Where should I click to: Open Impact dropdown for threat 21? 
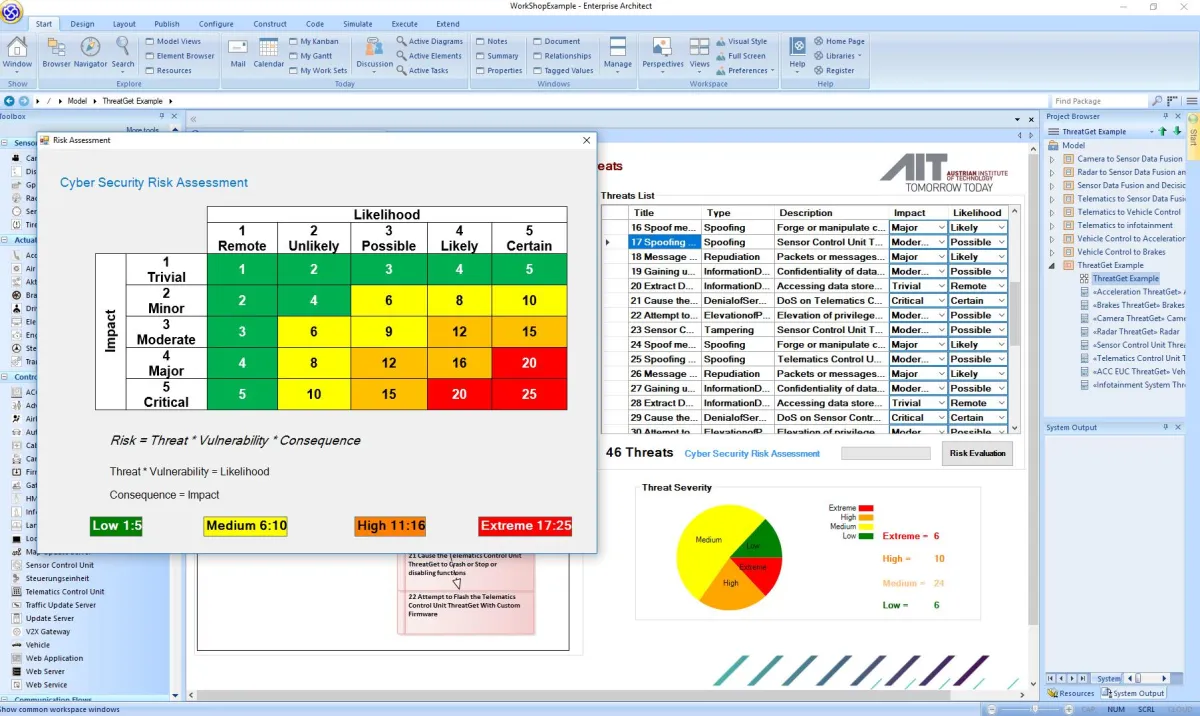(x=939, y=301)
